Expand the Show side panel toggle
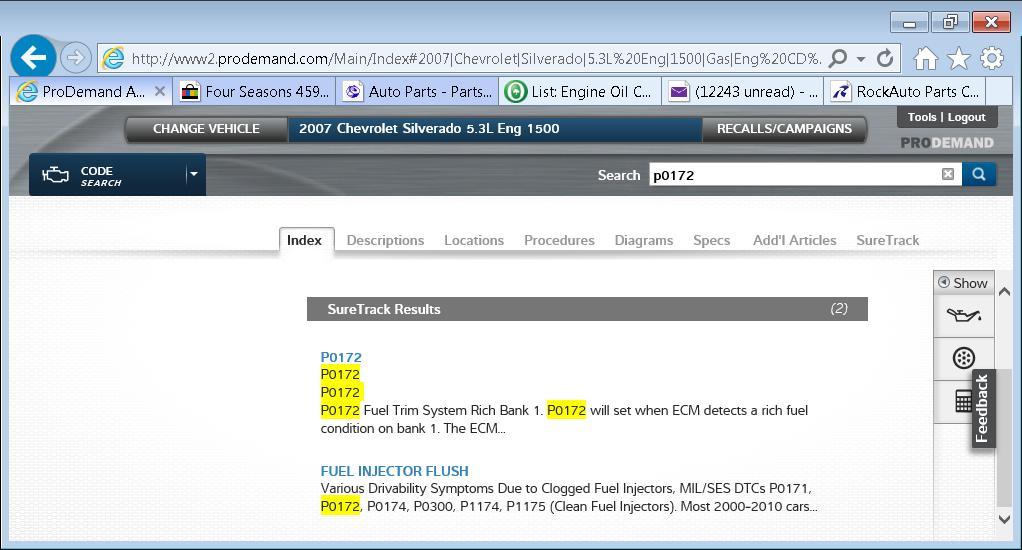Screen dimensions: 1022x550 pos(963,283)
